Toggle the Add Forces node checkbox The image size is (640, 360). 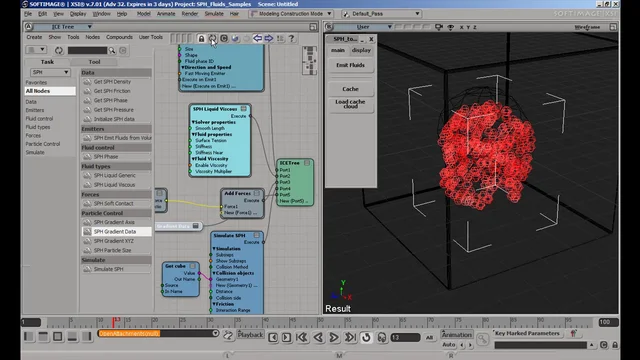(257, 193)
